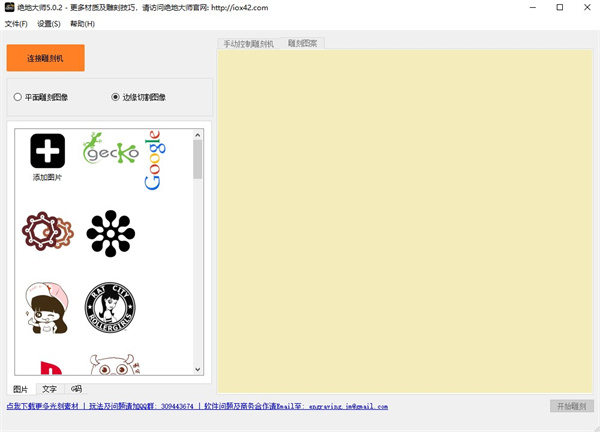Select the vertical Google logo image

click(x=155, y=160)
